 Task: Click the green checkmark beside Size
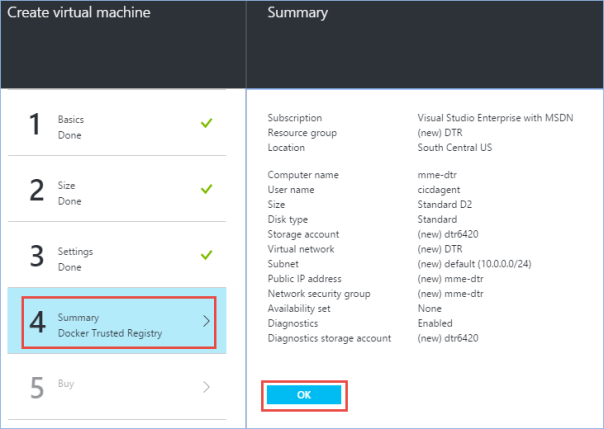207,189
